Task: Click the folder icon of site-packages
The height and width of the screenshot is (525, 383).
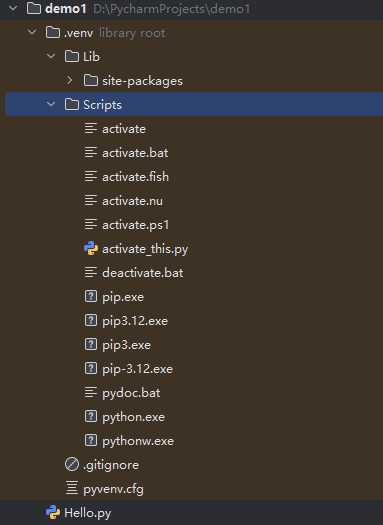Action: coord(91,80)
